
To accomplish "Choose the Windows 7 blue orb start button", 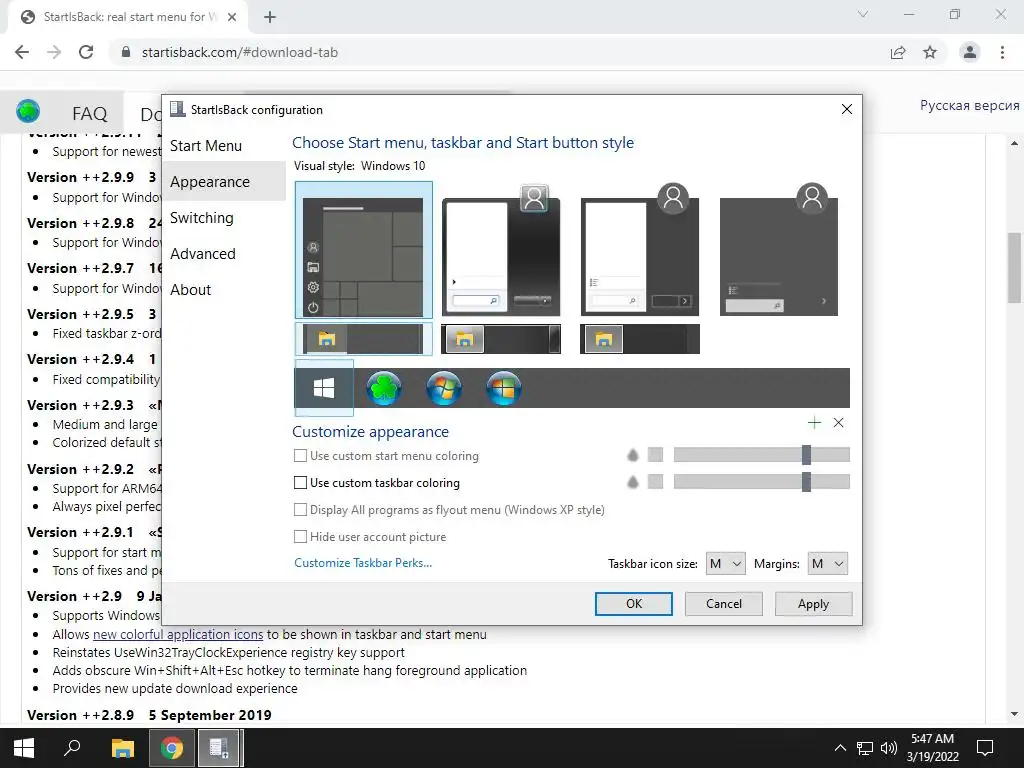I will [x=444, y=388].
